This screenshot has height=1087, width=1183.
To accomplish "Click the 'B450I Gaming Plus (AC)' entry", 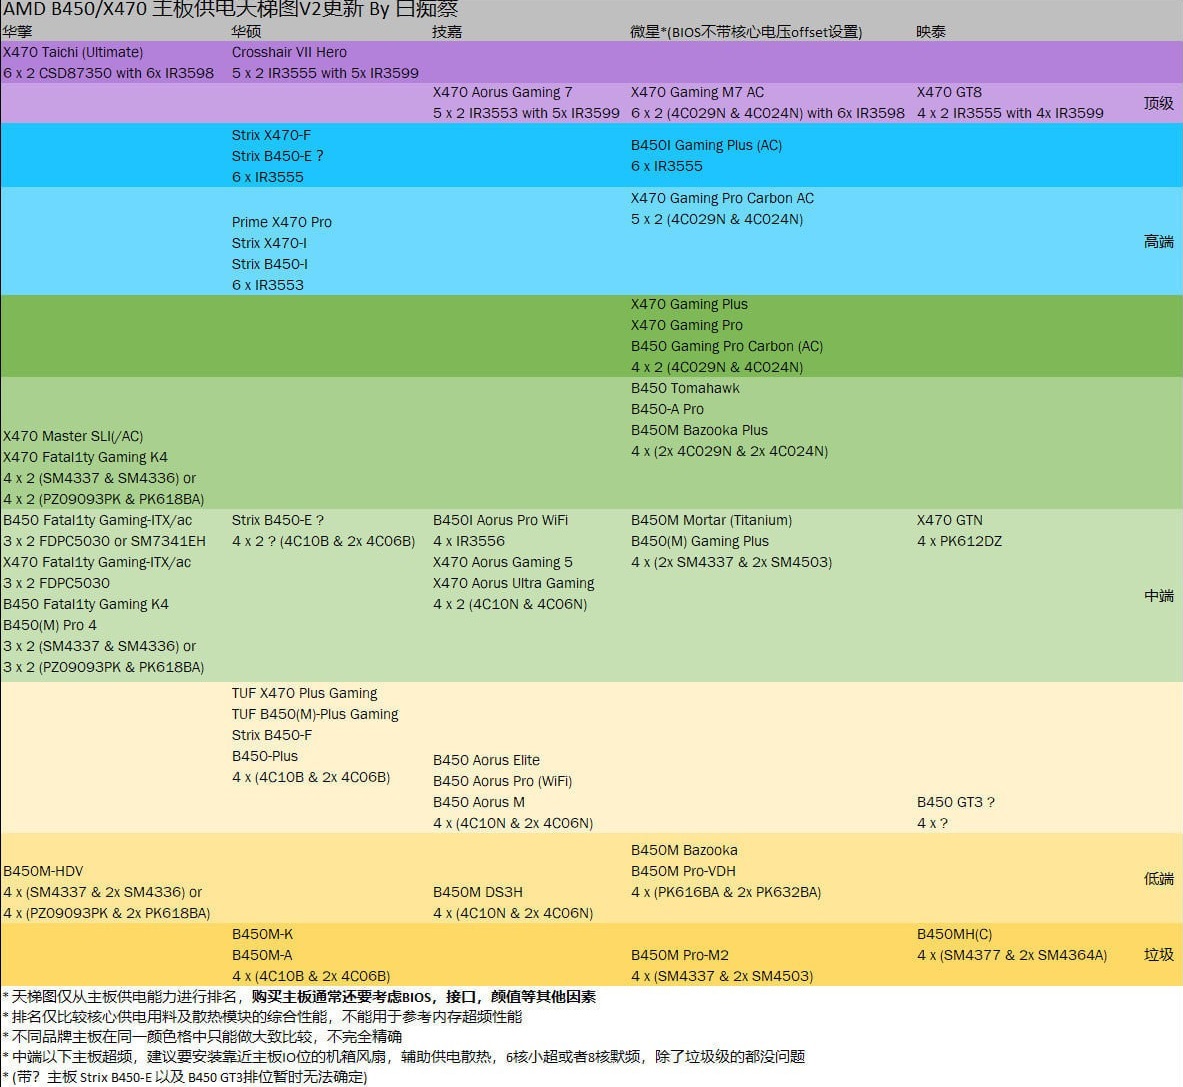I will (706, 145).
